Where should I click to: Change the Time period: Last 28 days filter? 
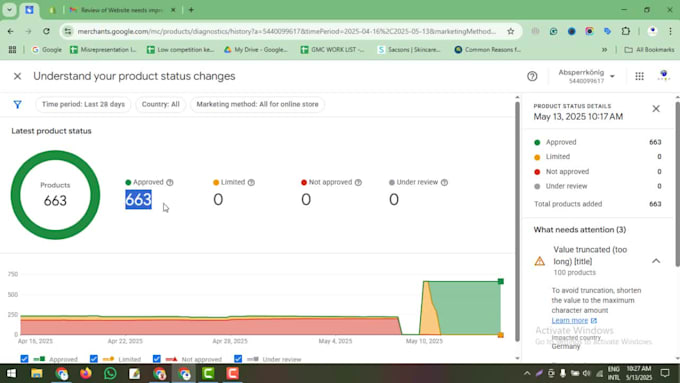83,105
